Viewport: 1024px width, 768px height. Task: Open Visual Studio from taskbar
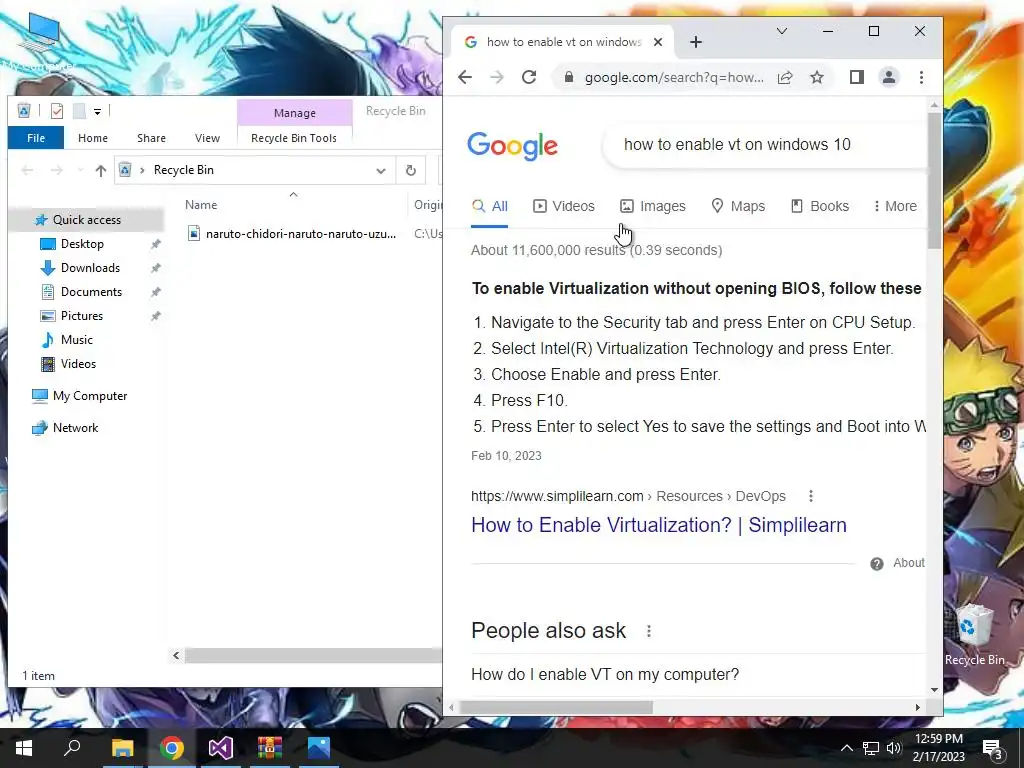(x=221, y=748)
